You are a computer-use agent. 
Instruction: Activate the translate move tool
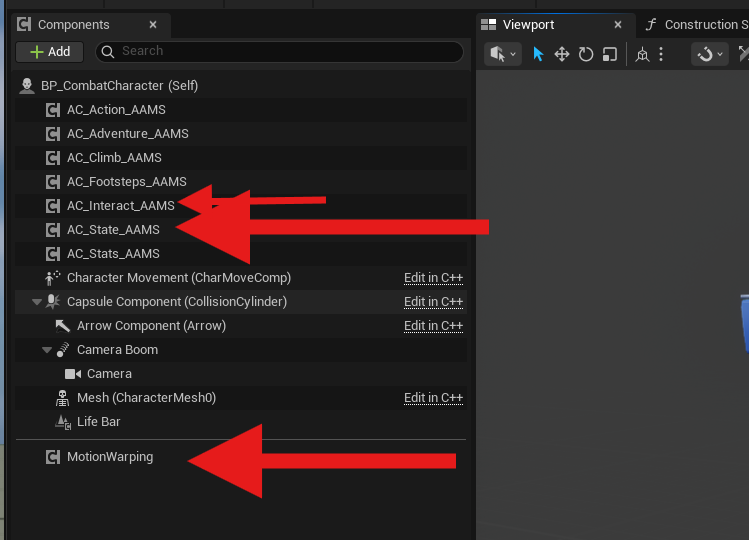point(562,54)
